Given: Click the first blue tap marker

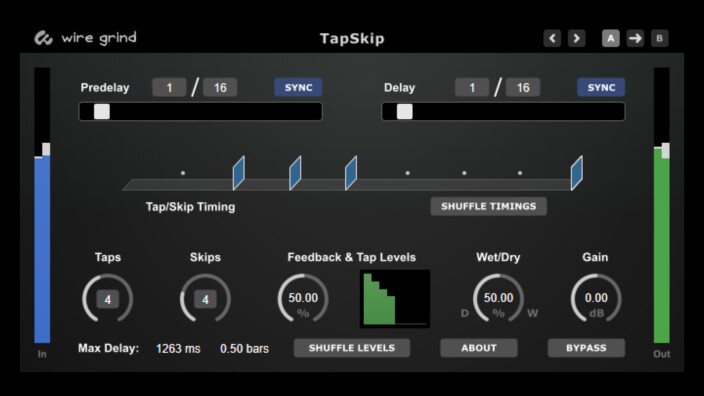Looking at the screenshot, I should 239,173.
